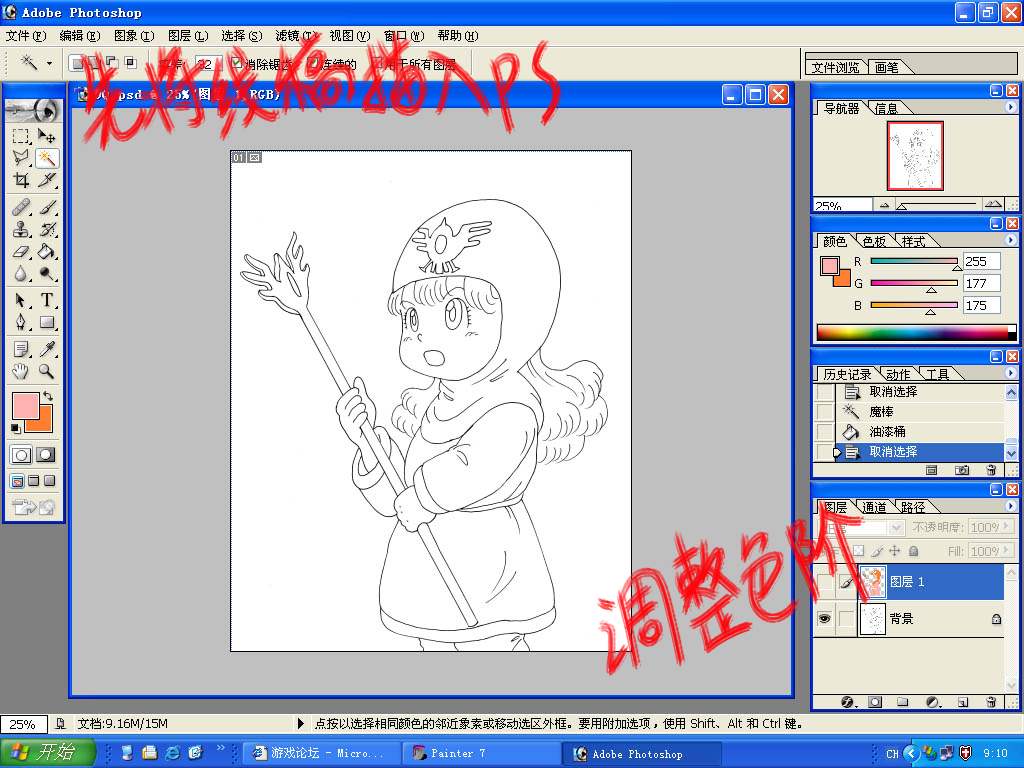Select the Eyedropper tool
The width and height of the screenshot is (1024, 768).
46,349
